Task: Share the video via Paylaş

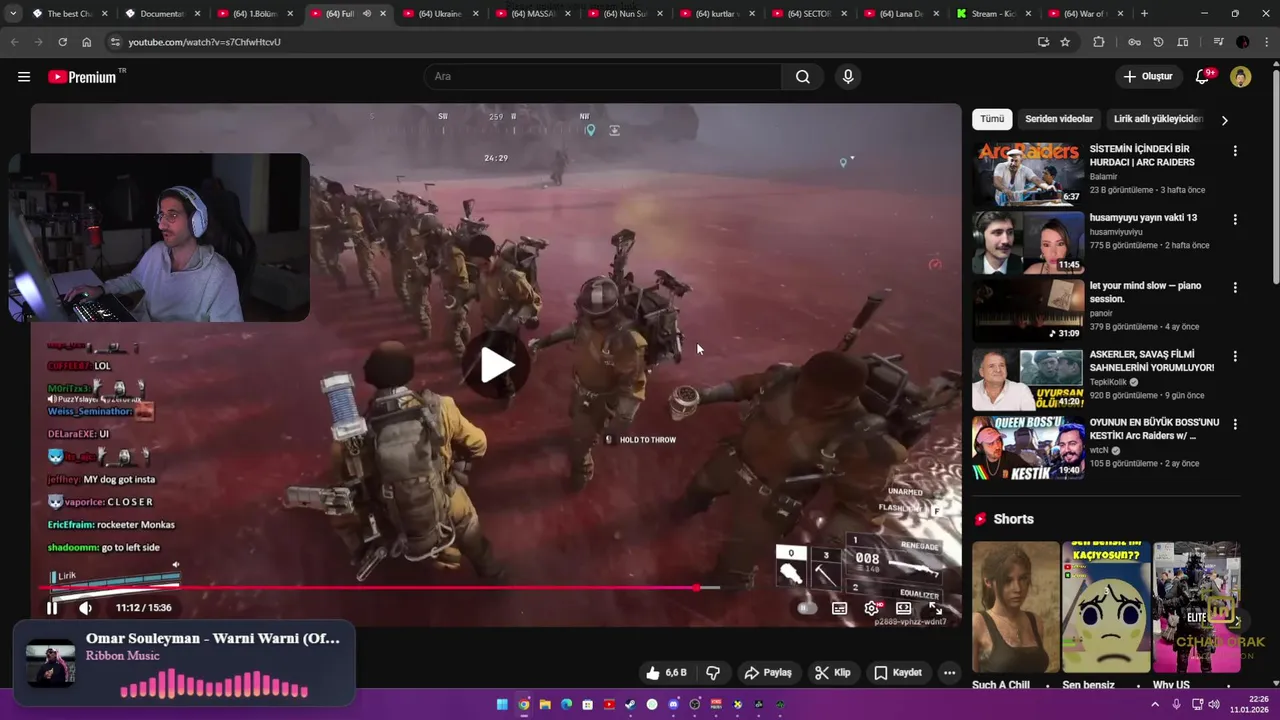Action: tap(768, 673)
